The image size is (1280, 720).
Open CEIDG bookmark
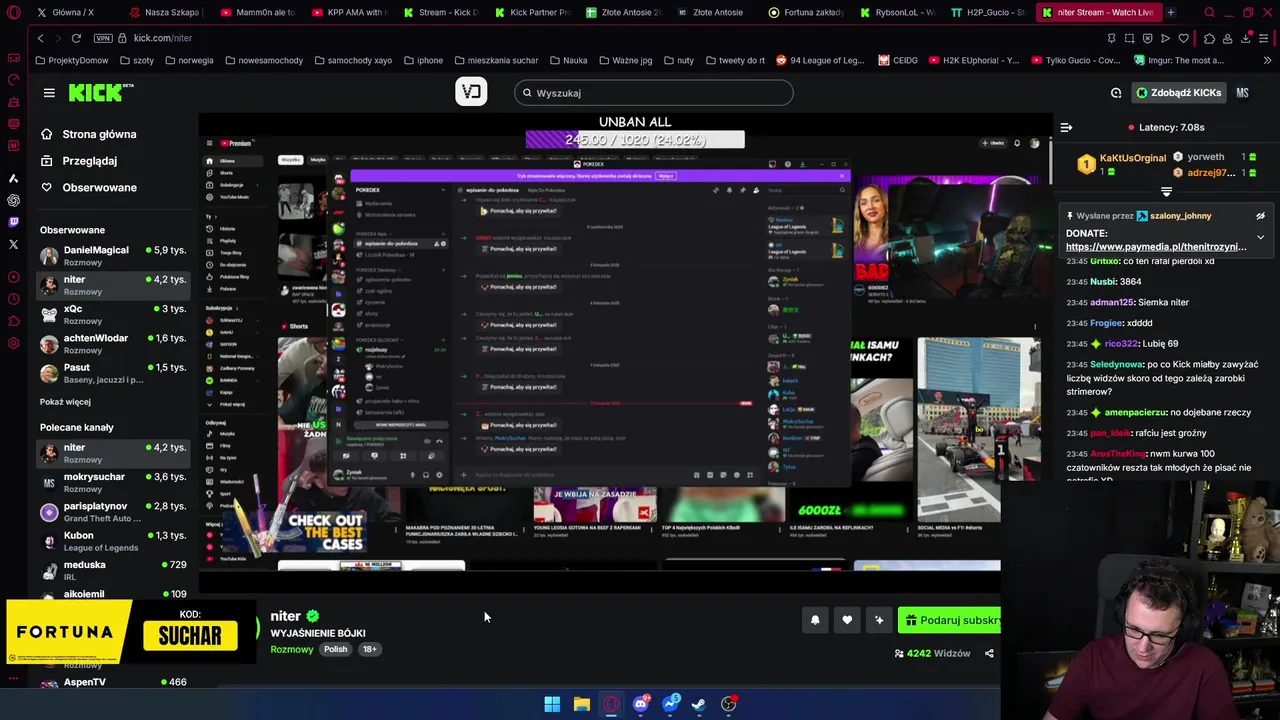pos(898,60)
